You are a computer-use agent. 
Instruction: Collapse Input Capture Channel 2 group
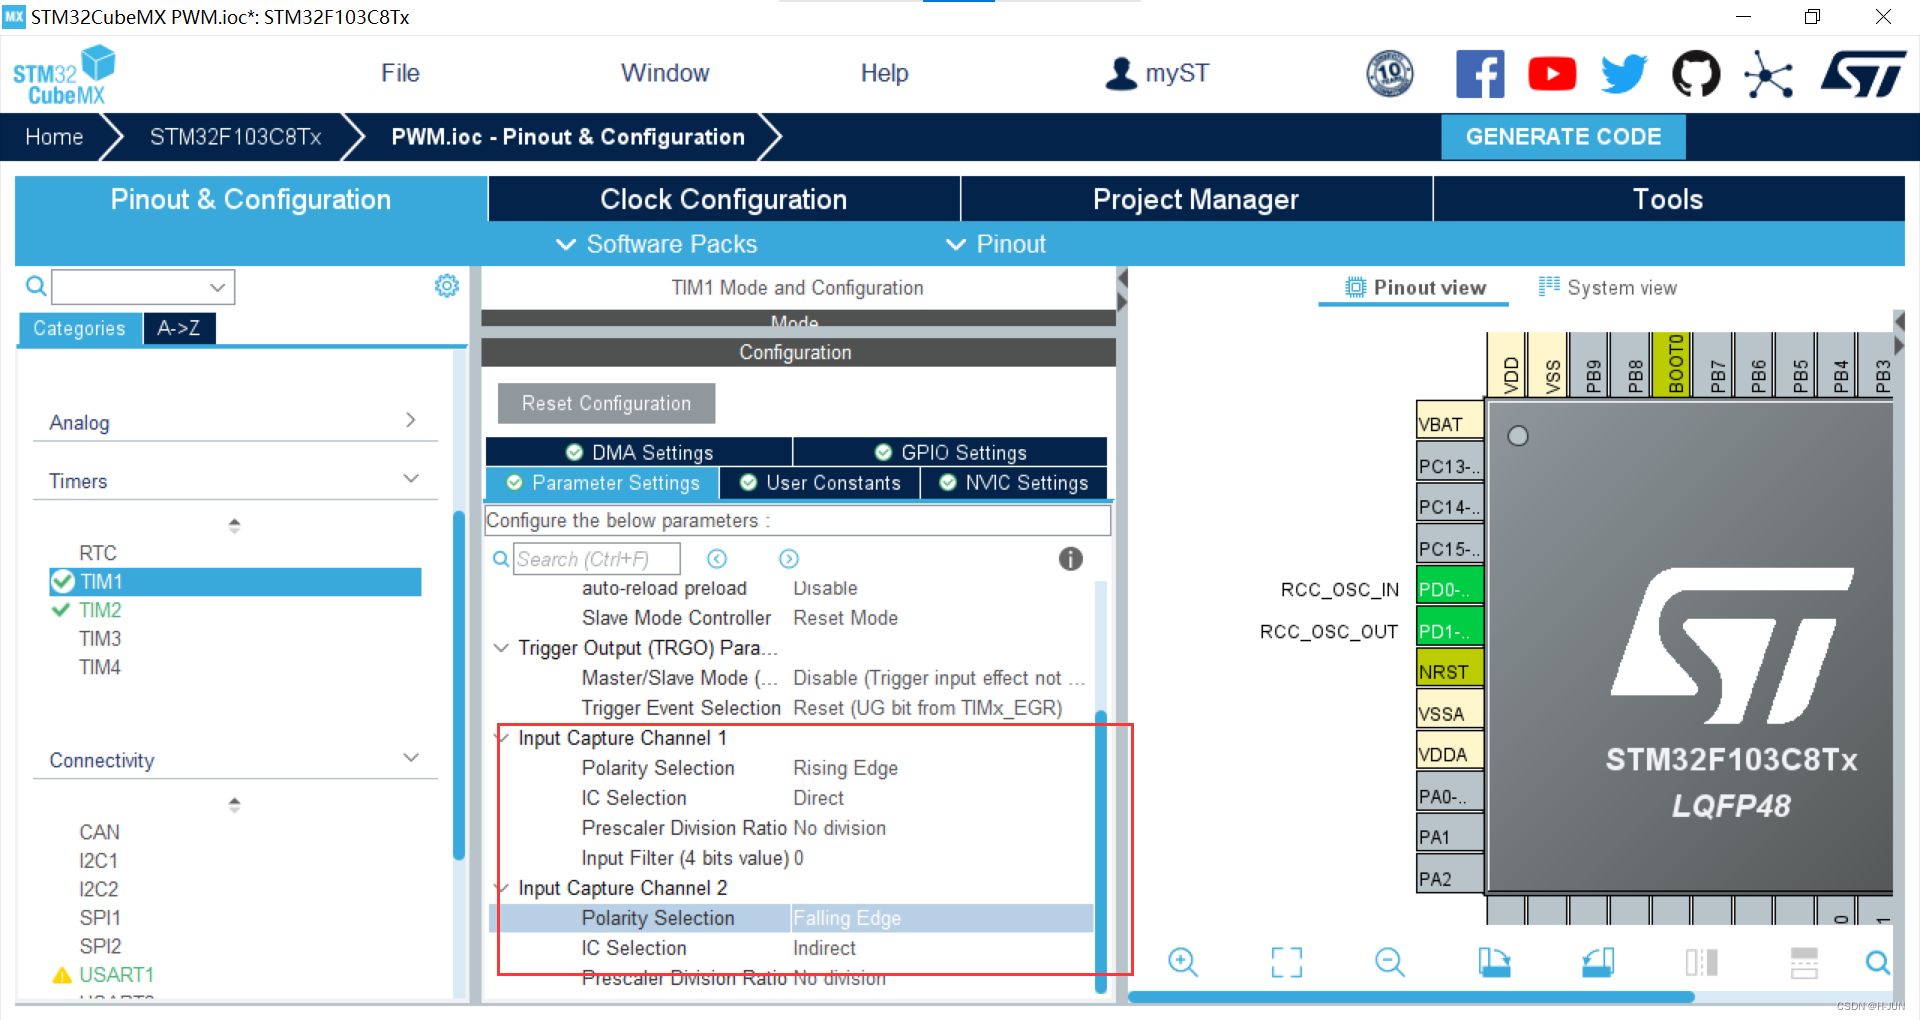click(501, 888)
